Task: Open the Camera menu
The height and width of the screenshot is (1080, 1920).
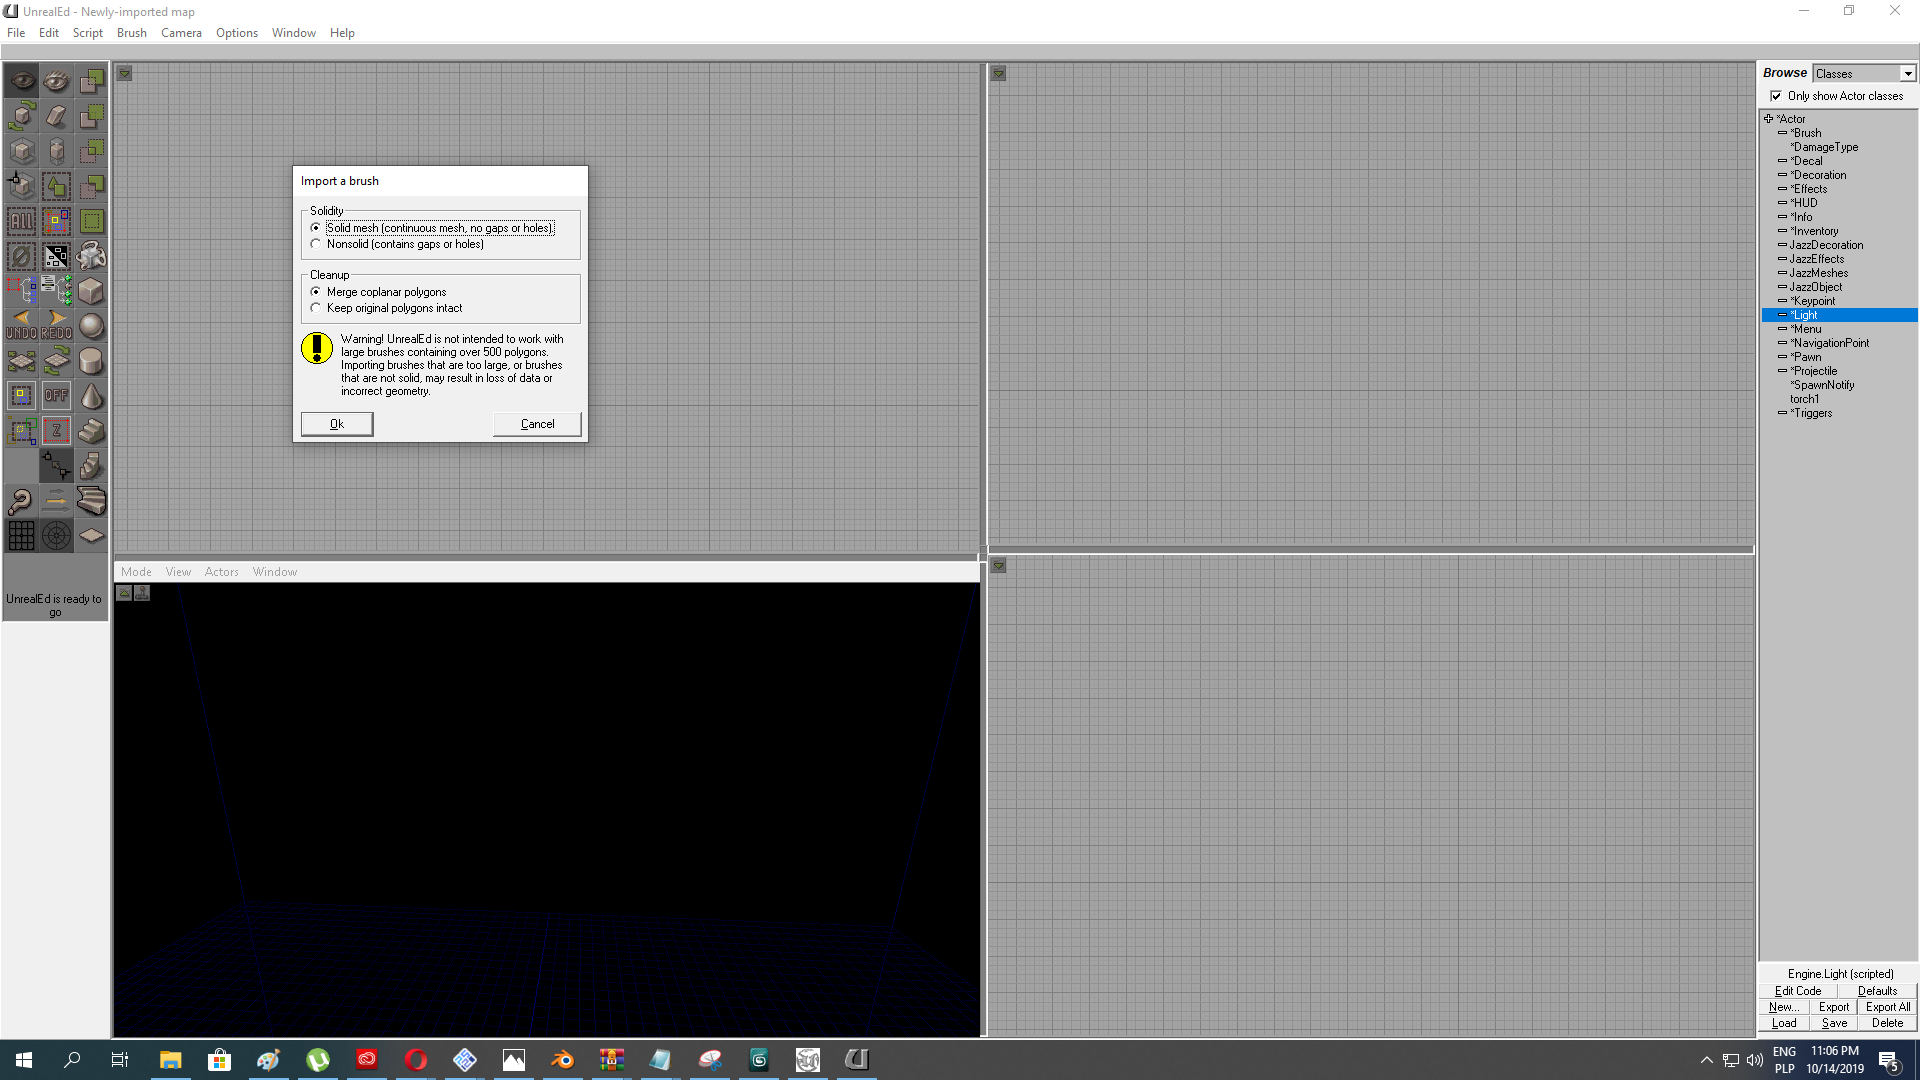Action: [181, 33]
